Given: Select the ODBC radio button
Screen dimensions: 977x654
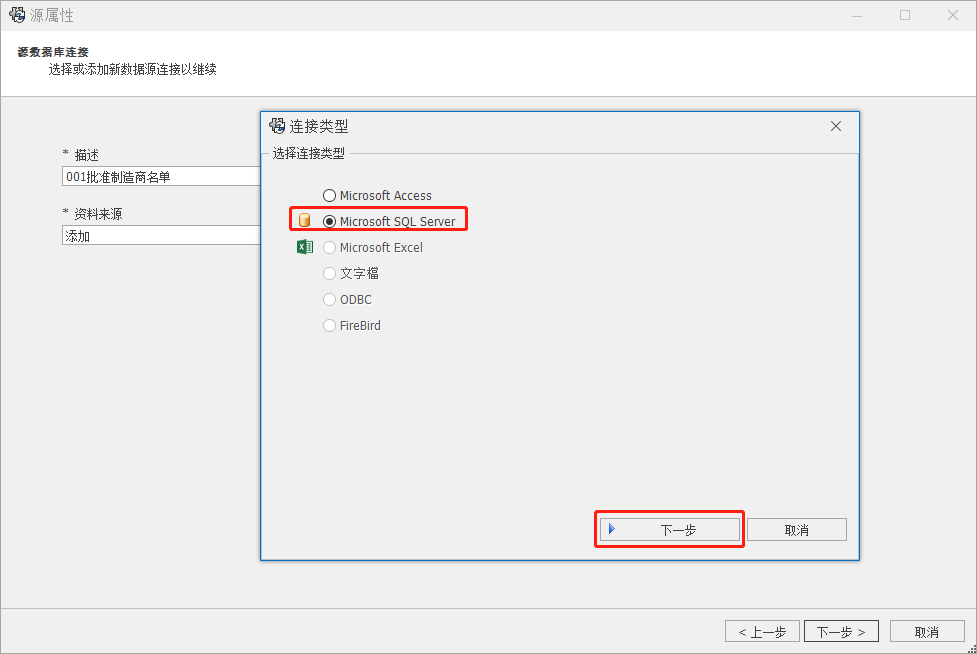Looking at the screenshot, I should (330, 299).
